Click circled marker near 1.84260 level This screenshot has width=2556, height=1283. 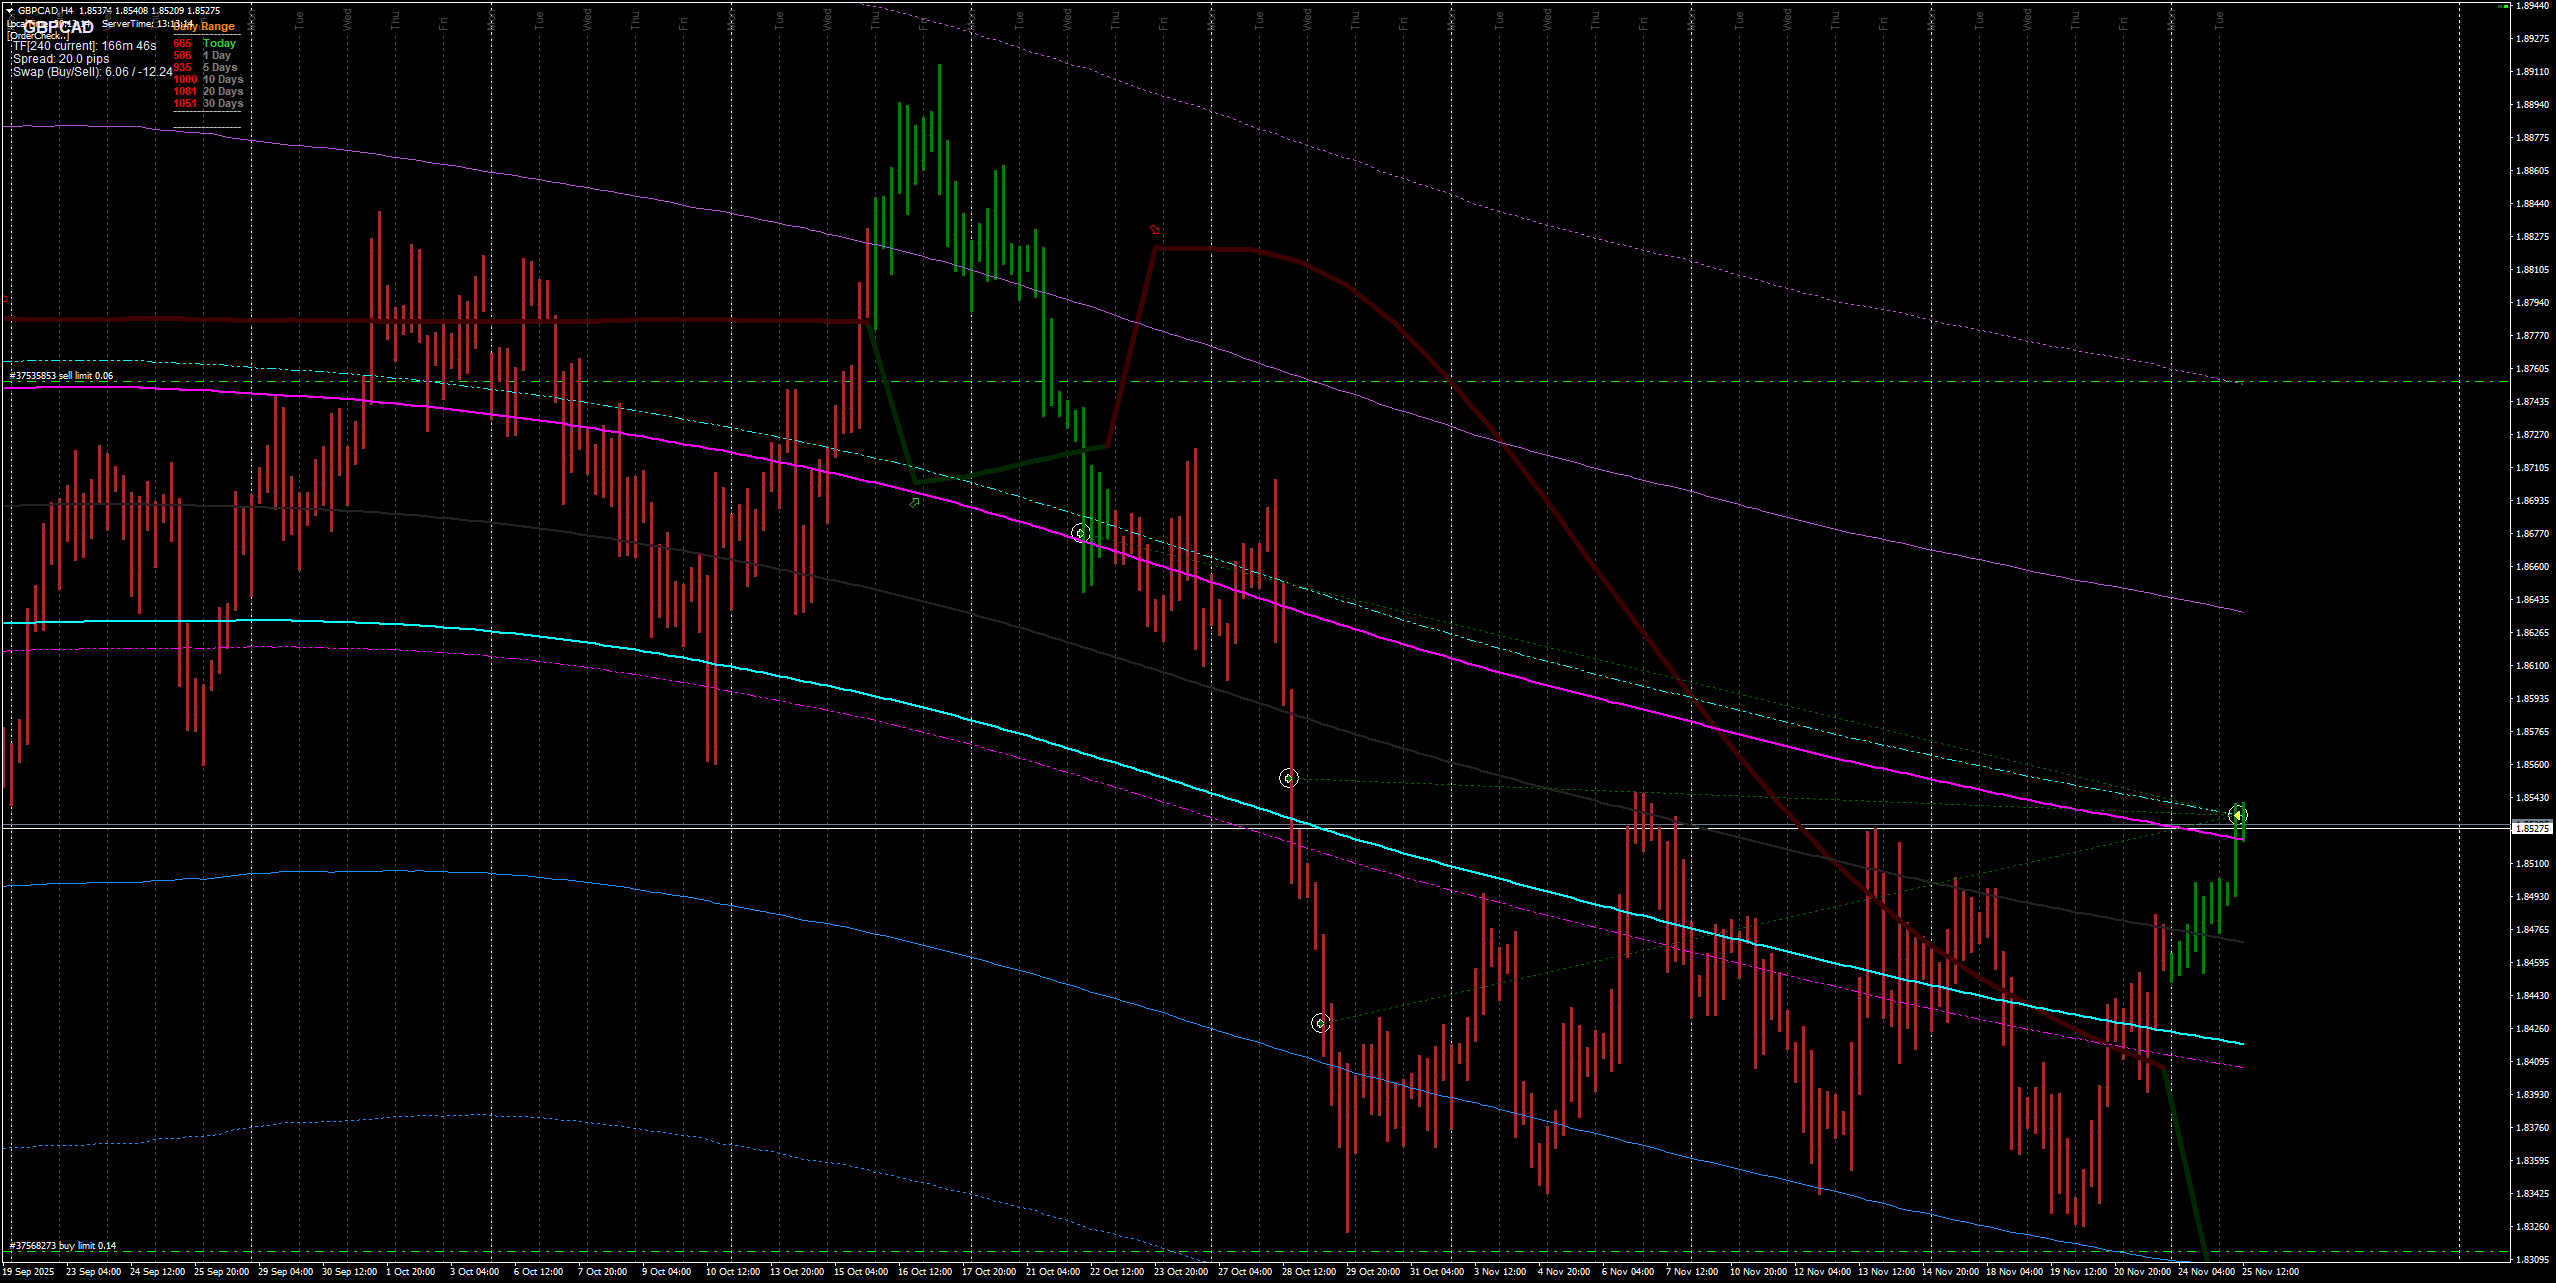1320,1023
